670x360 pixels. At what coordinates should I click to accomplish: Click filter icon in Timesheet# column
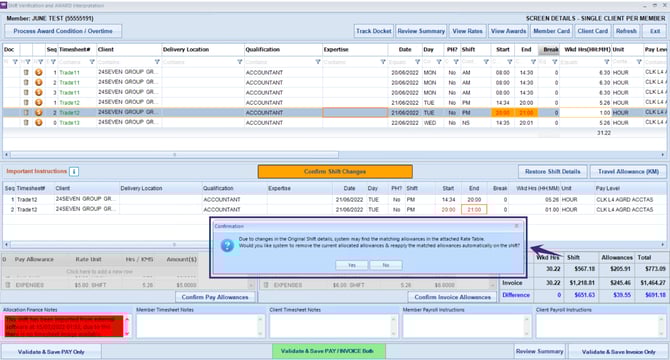click(x=92, y=62)
